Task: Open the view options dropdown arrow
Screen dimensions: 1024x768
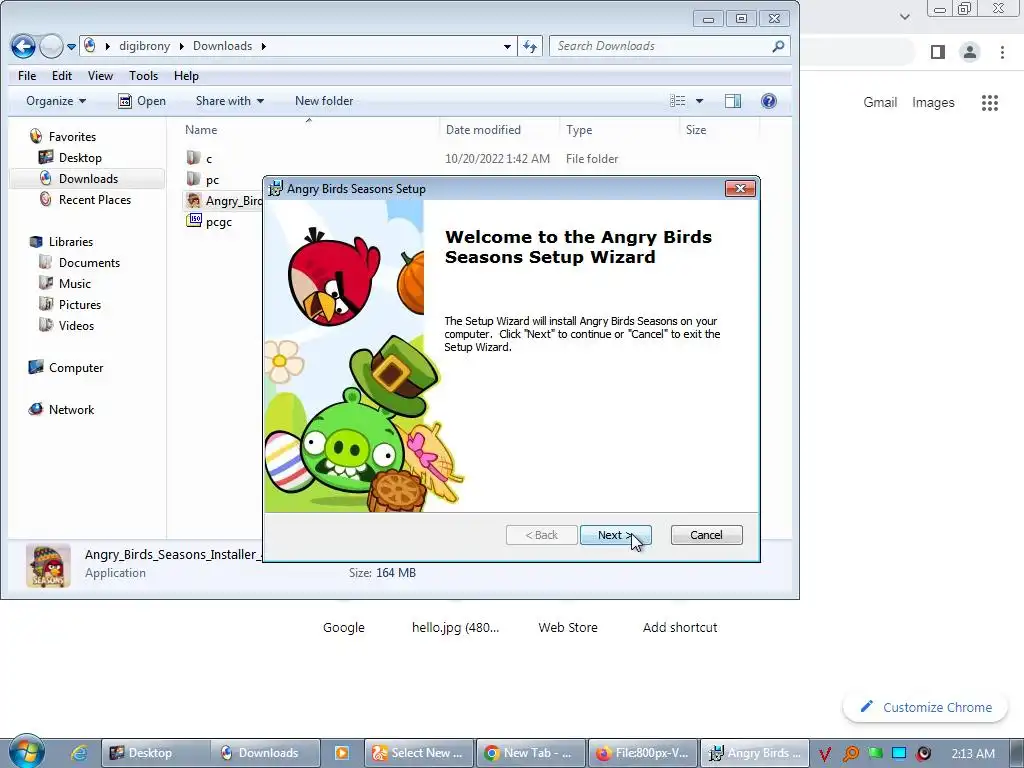Action: [699, 101]
